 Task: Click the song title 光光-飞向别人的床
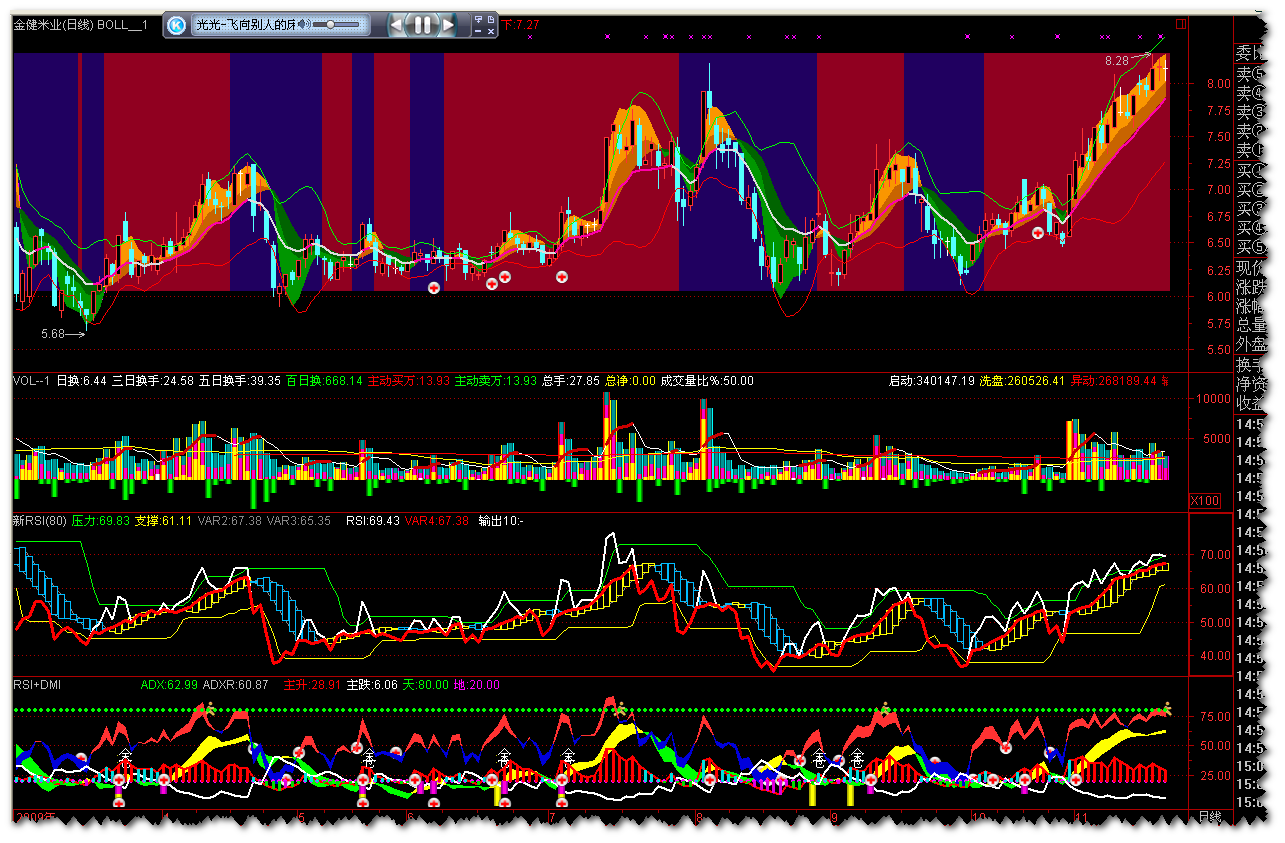tap(246, 24)
